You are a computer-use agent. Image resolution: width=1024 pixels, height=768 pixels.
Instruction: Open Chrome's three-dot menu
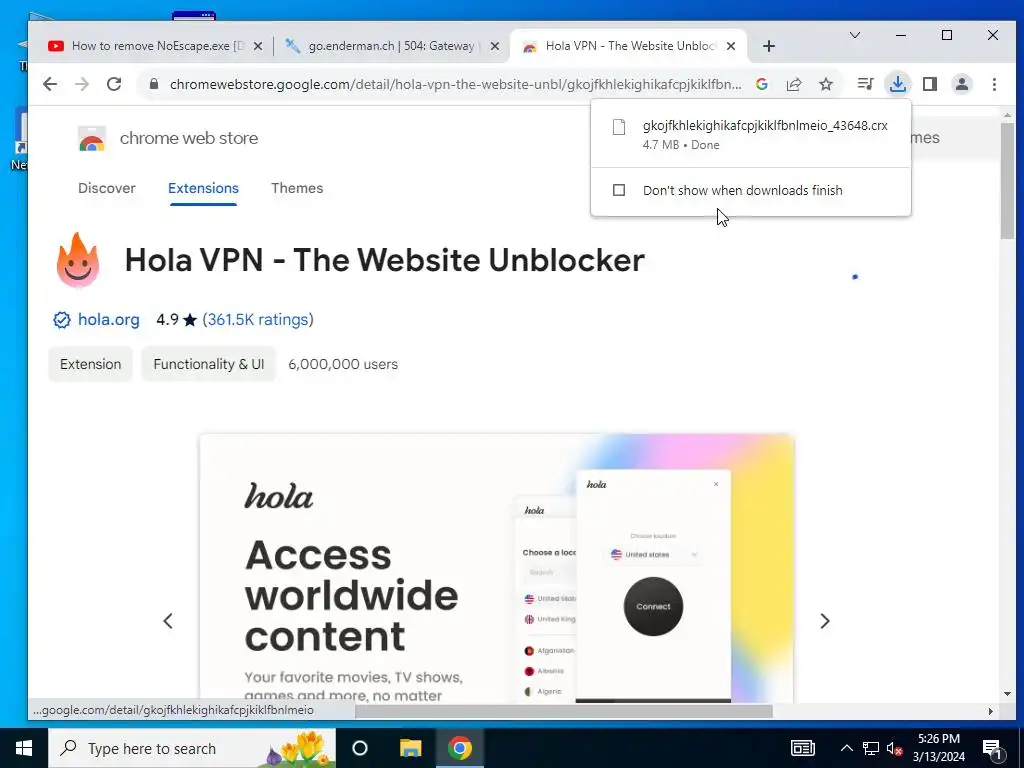[x=994, y=84]
